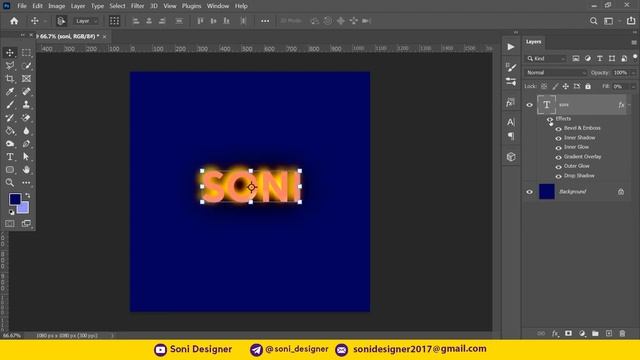The height and width of the screenshot is (360, 640).
Task: Go to Home screen icon
Action: point(14,21)
